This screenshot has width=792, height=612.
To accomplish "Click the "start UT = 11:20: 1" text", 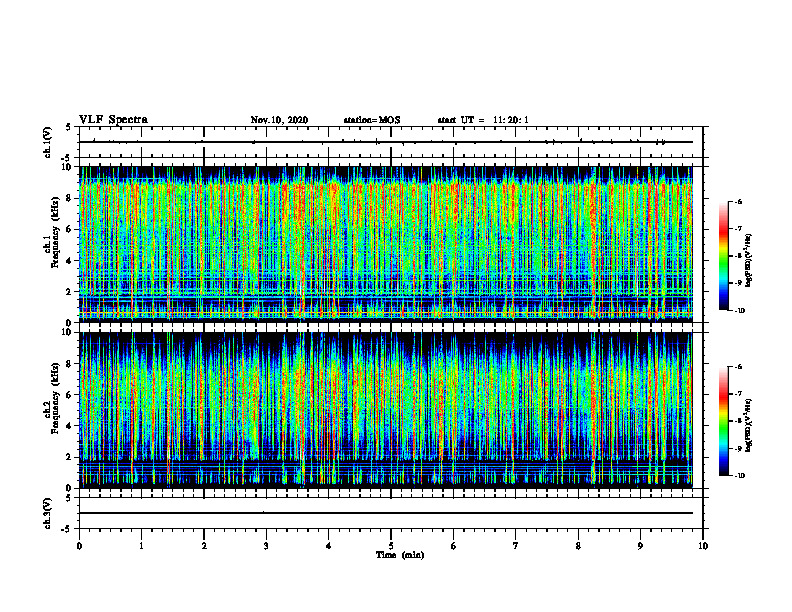I will click(483, 120).
